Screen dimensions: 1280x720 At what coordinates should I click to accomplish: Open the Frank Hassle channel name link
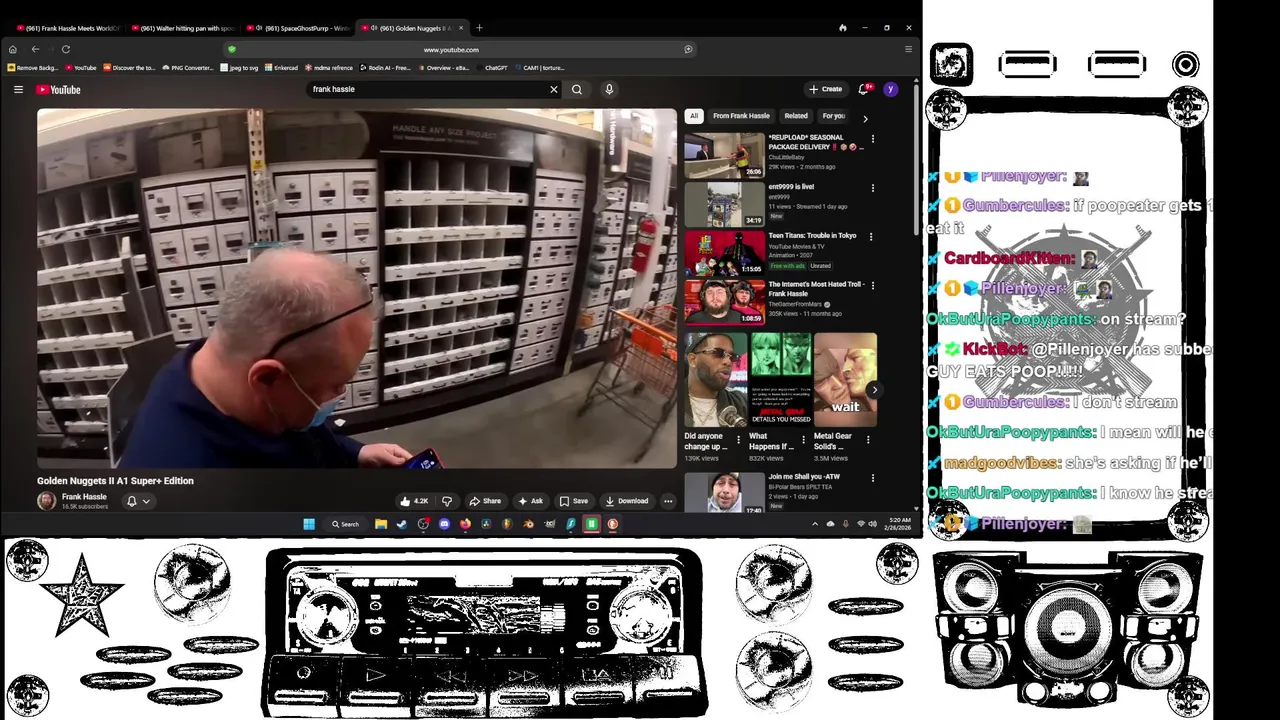tap(84, 497)
